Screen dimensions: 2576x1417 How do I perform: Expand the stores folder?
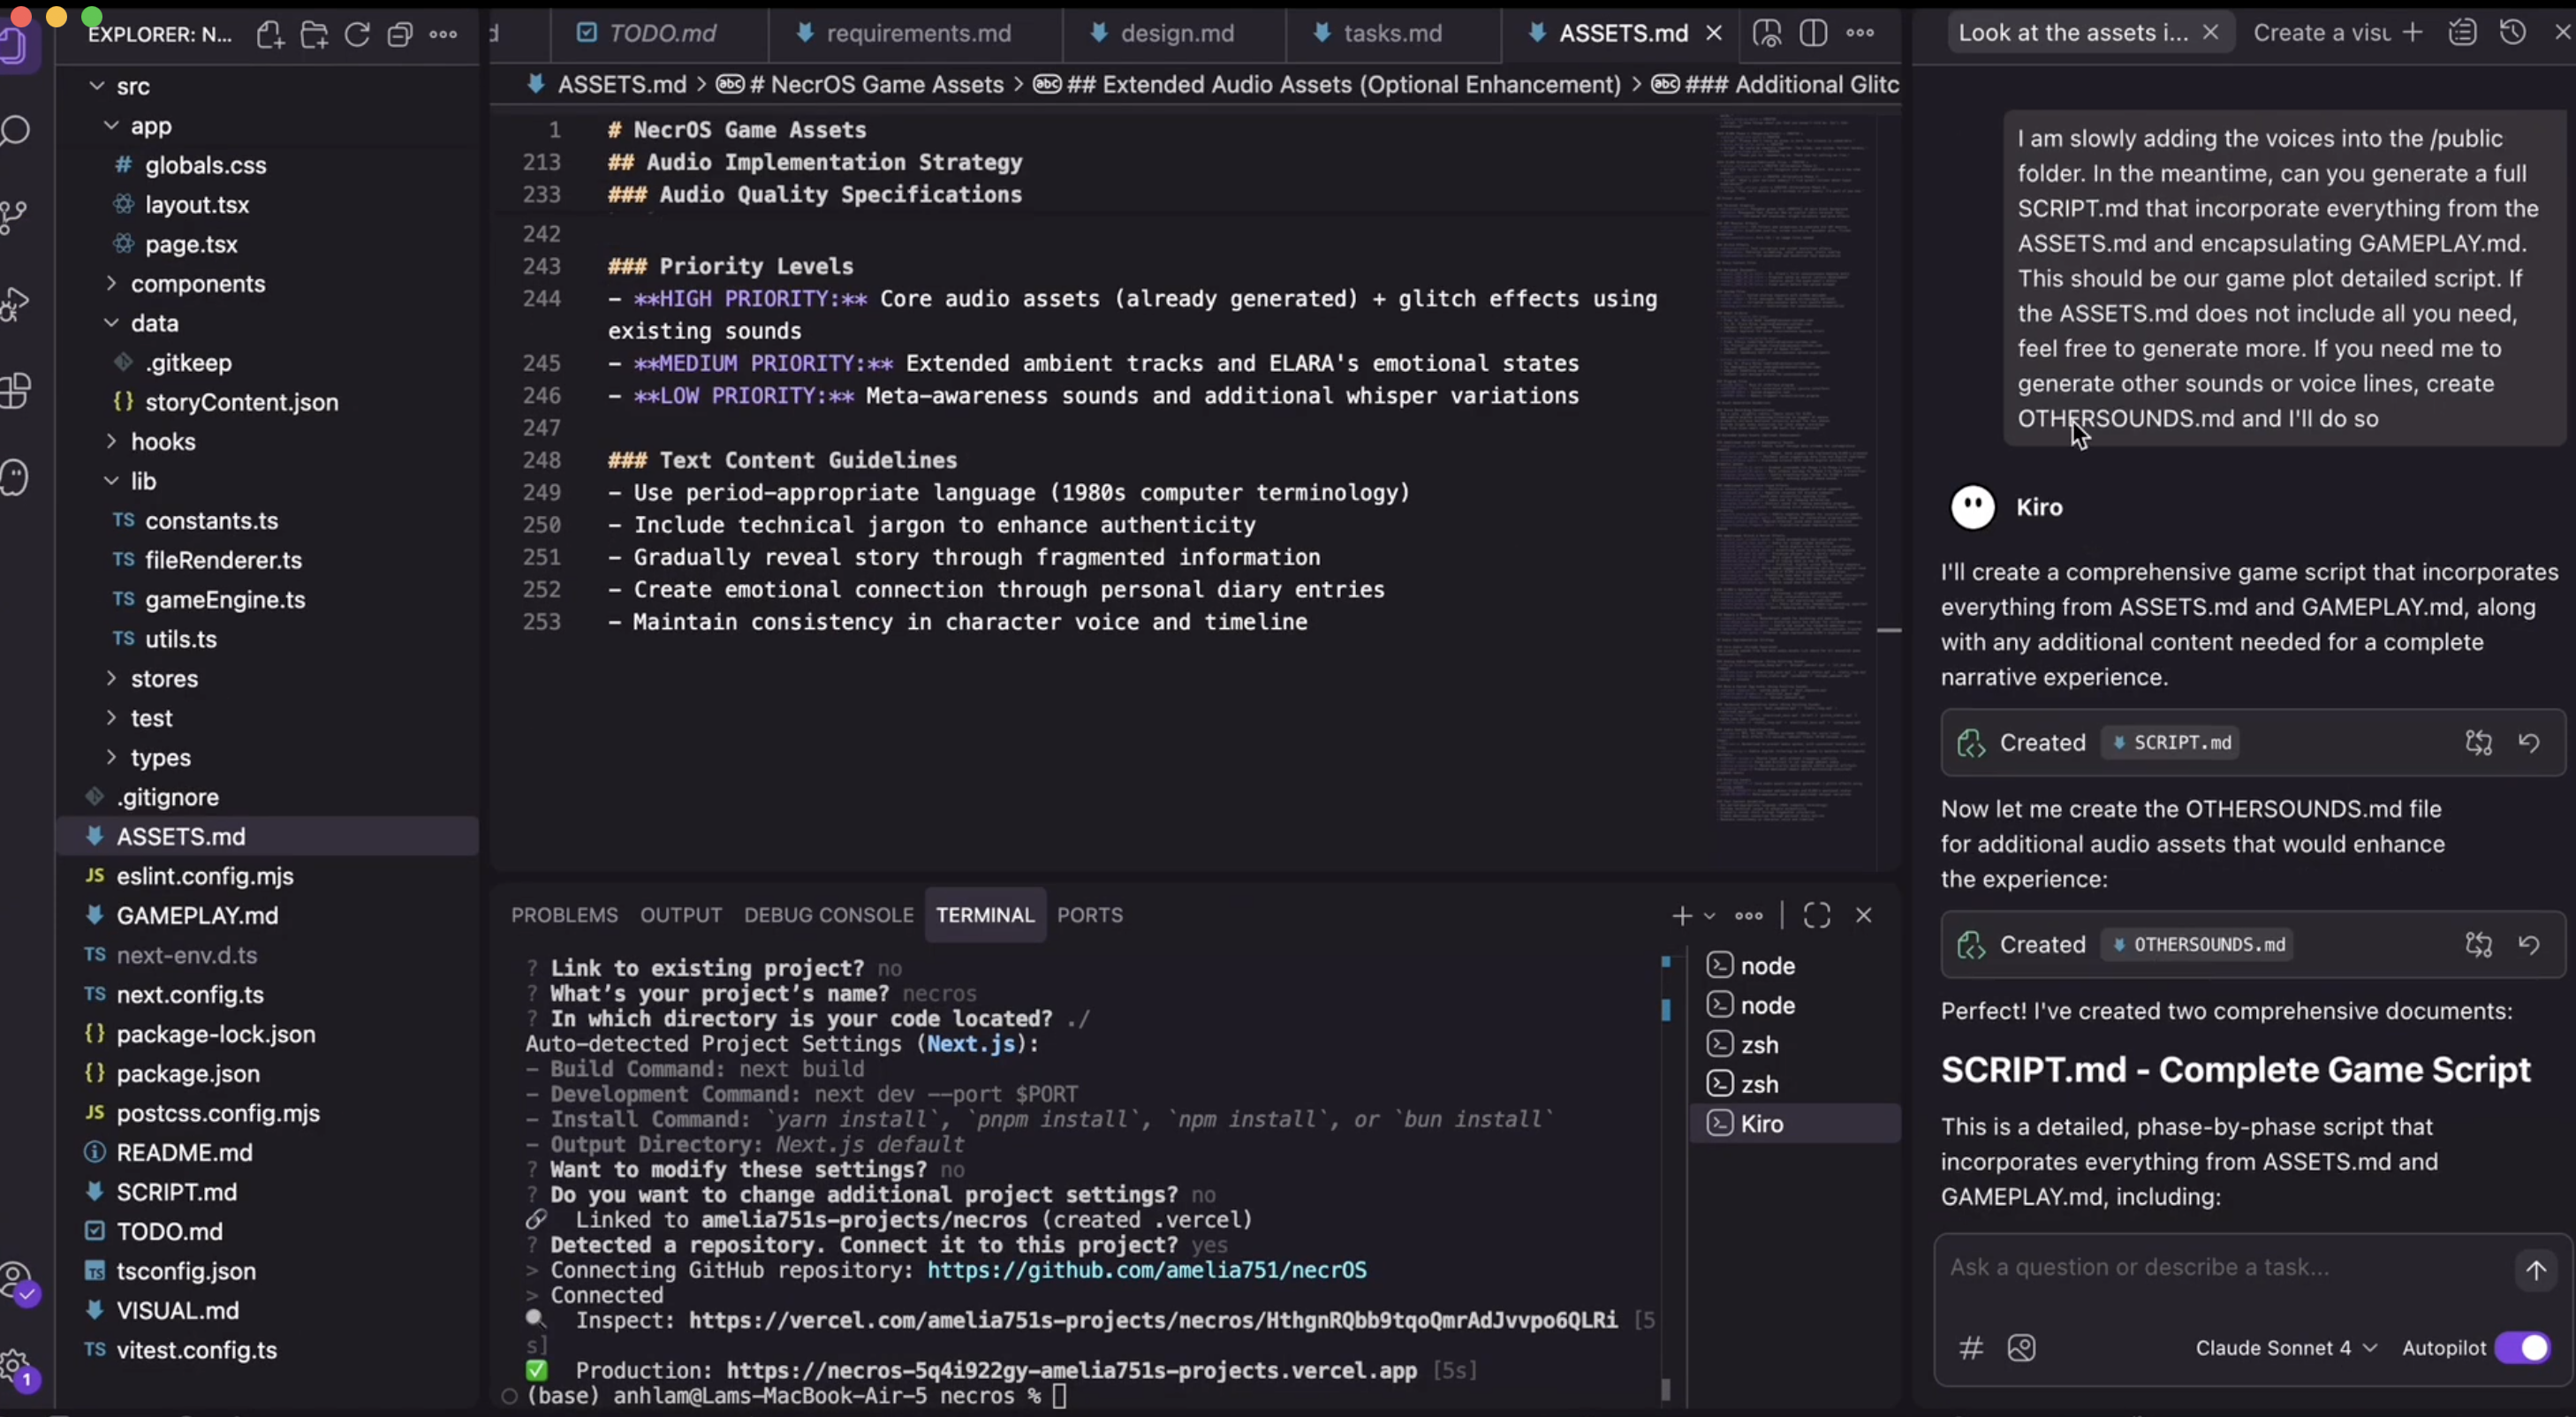[164, 679]
